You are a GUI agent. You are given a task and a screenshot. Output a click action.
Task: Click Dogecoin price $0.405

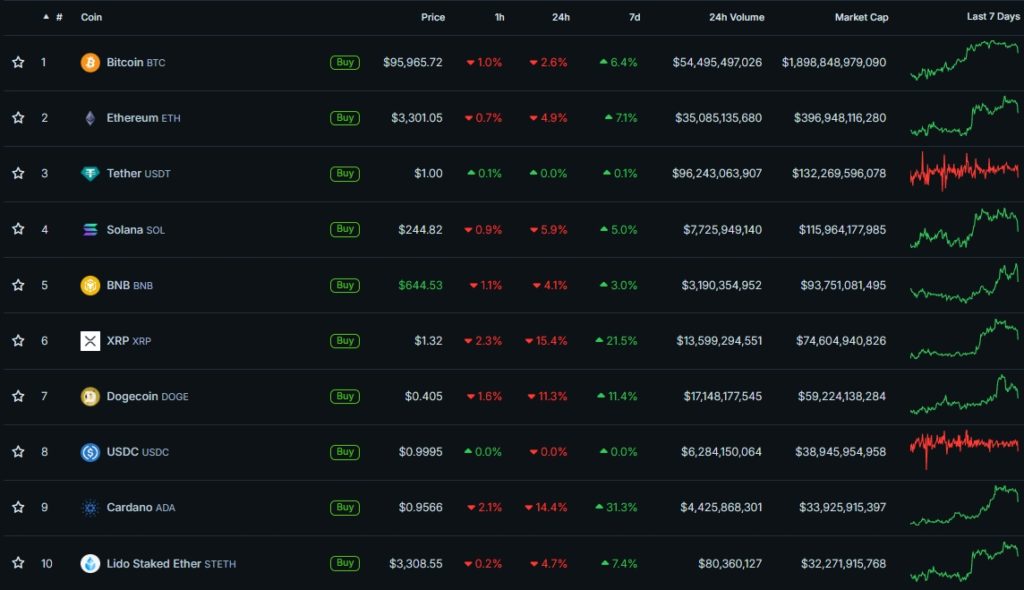point(424,397)
